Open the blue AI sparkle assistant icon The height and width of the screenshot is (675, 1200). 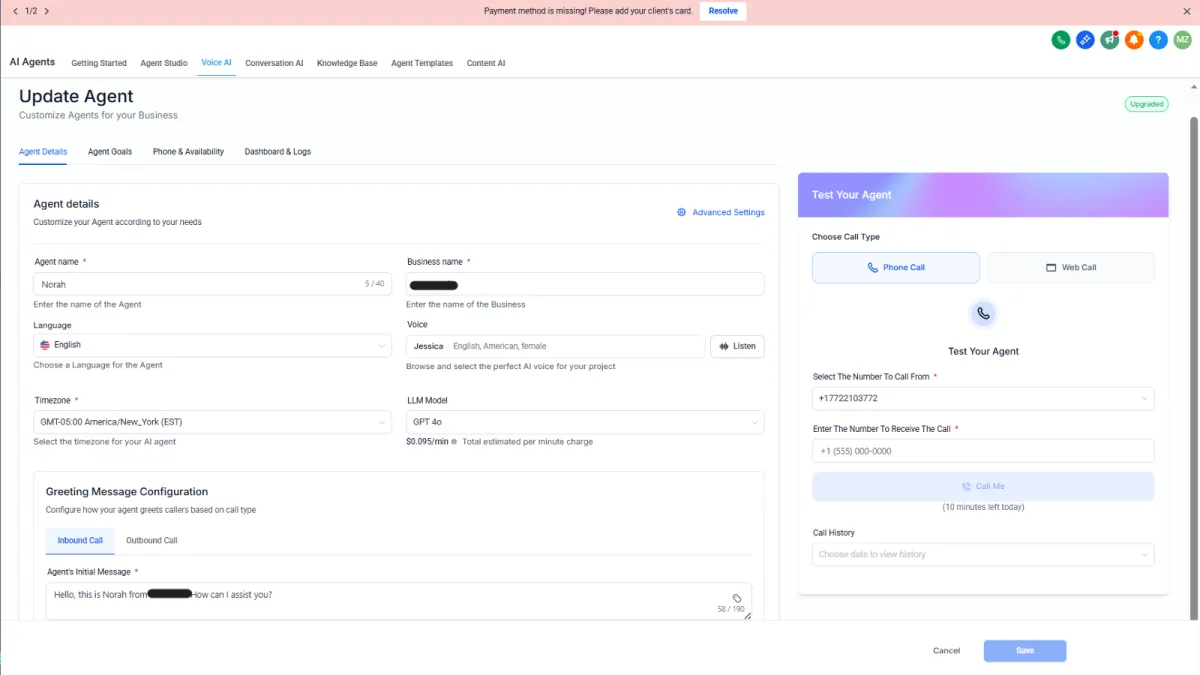tap(1085, 40)
